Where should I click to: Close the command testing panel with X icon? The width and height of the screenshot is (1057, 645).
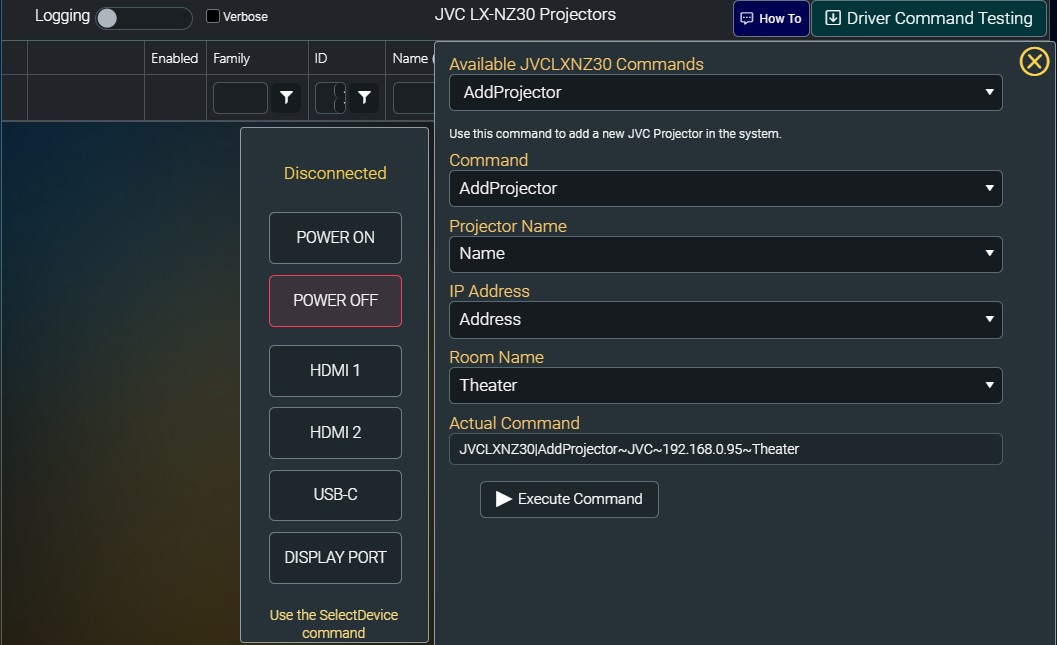coord(1034,61)
